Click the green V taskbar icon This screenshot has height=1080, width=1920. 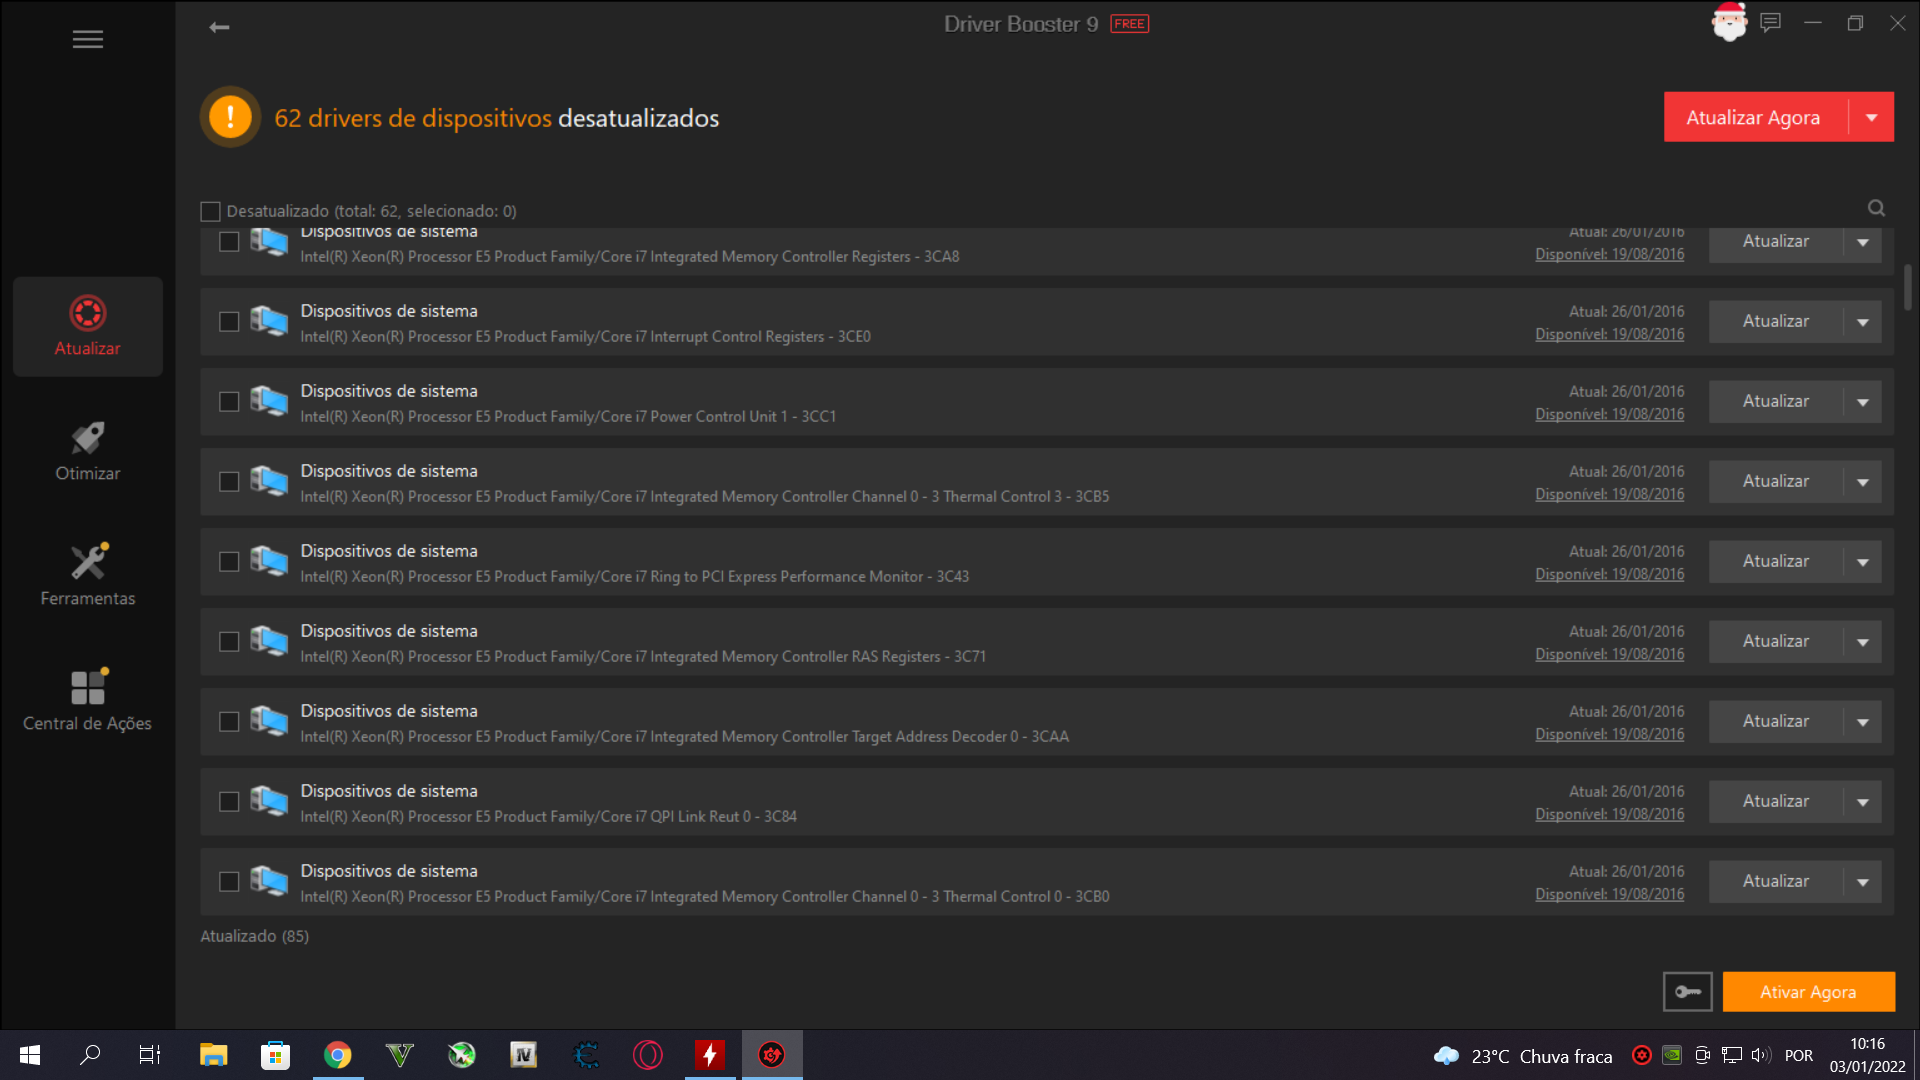(x=400, y=1055)
